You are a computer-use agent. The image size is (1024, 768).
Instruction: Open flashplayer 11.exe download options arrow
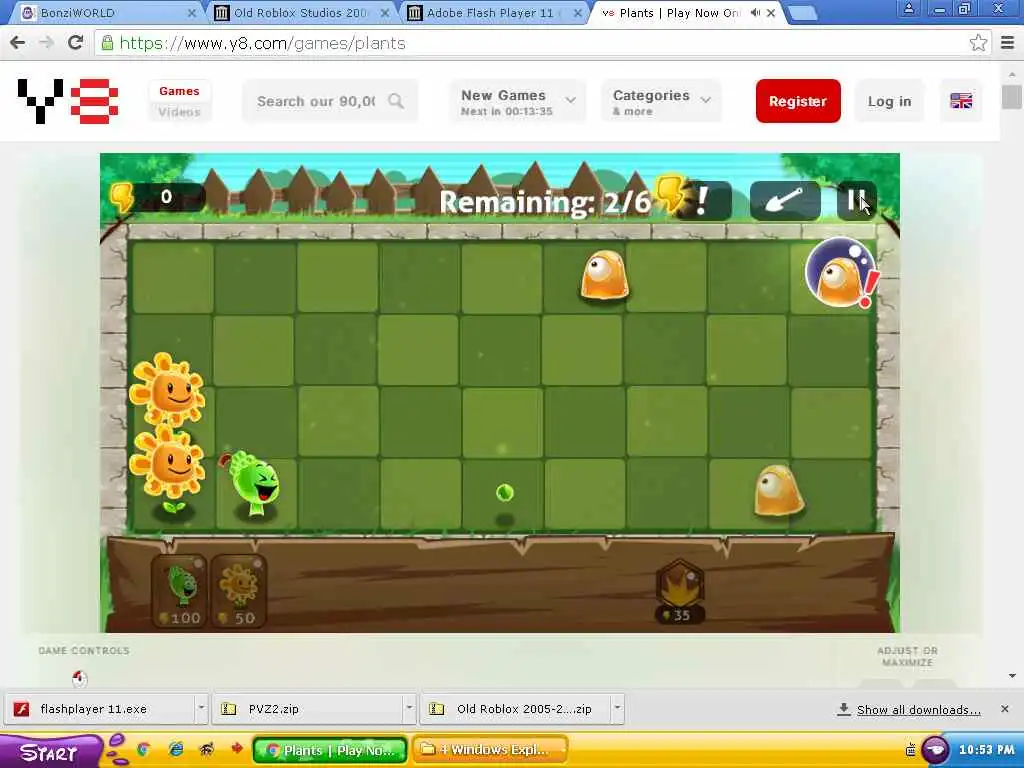click(201, 709)
